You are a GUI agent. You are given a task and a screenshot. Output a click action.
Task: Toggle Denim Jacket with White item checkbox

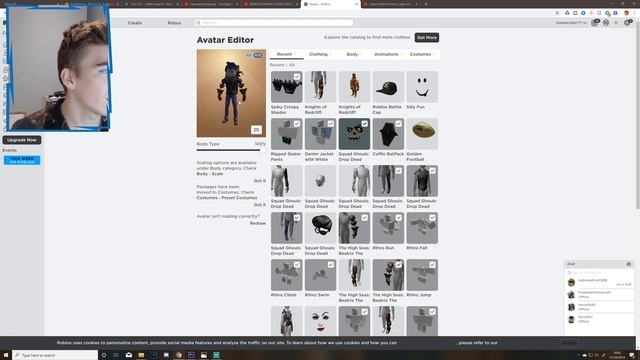331,124
